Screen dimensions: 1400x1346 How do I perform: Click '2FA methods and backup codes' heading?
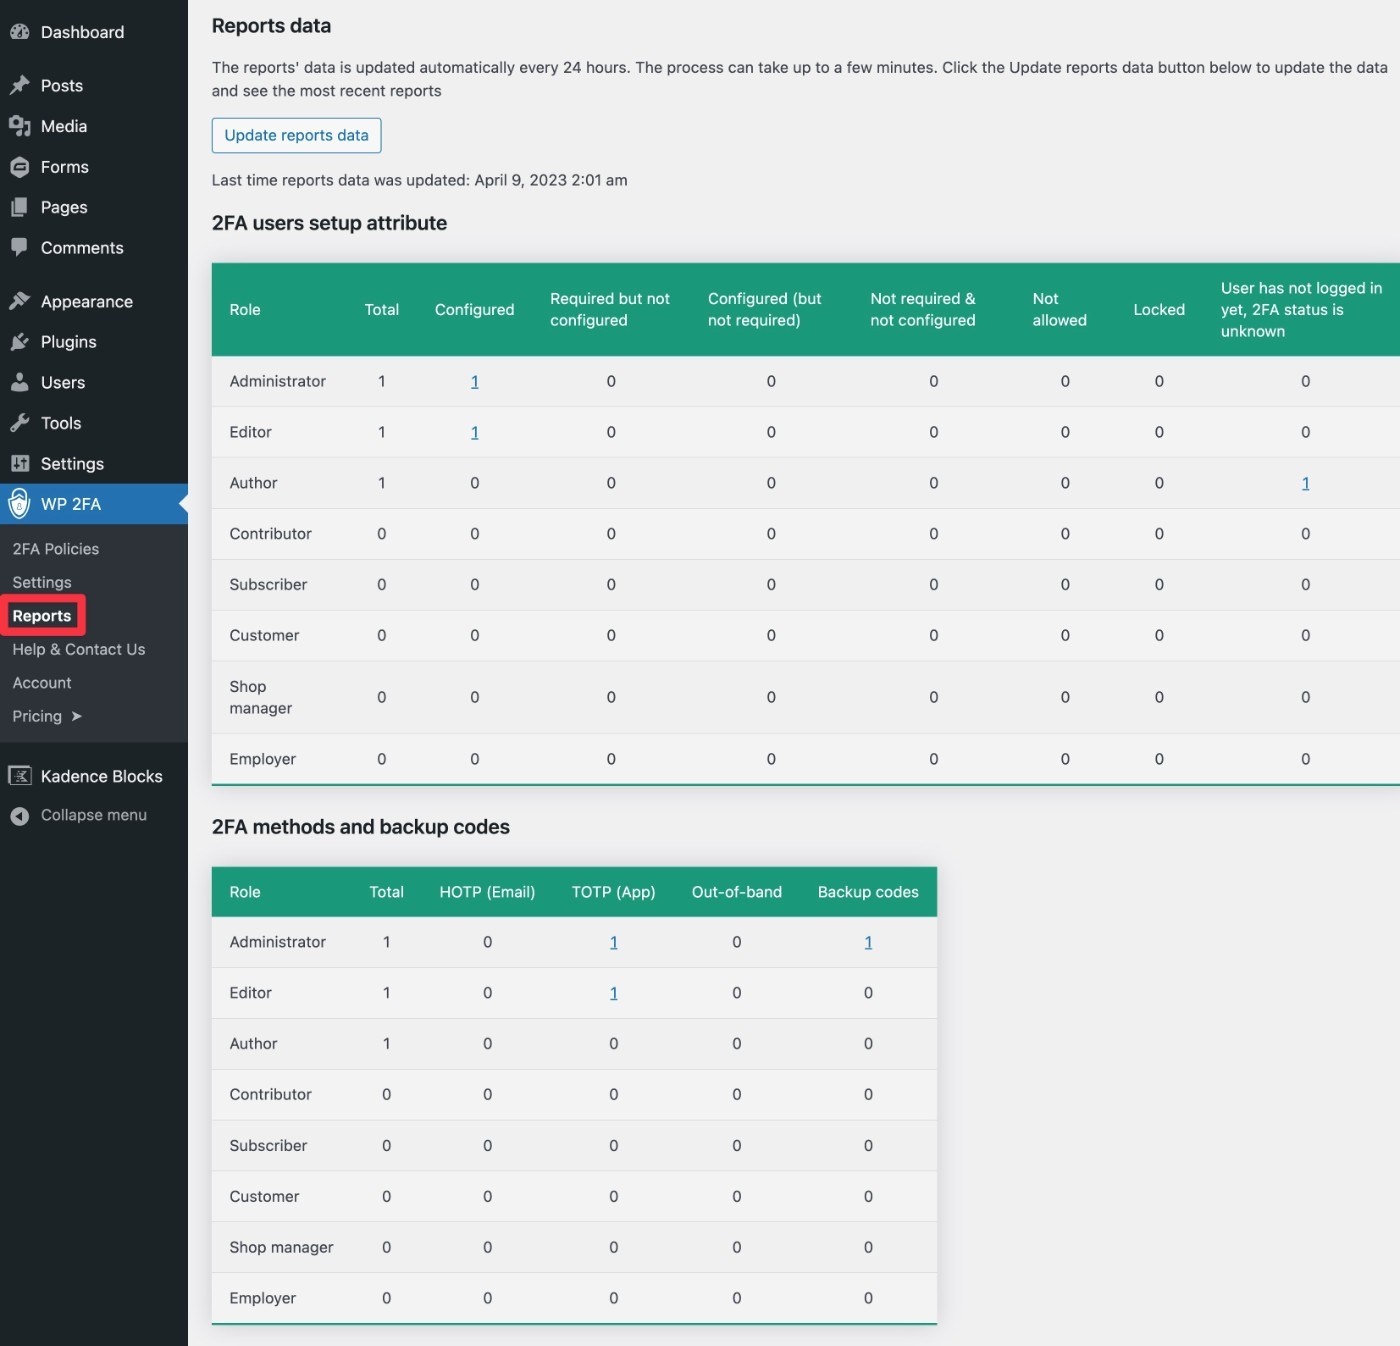tap(361, 827)
